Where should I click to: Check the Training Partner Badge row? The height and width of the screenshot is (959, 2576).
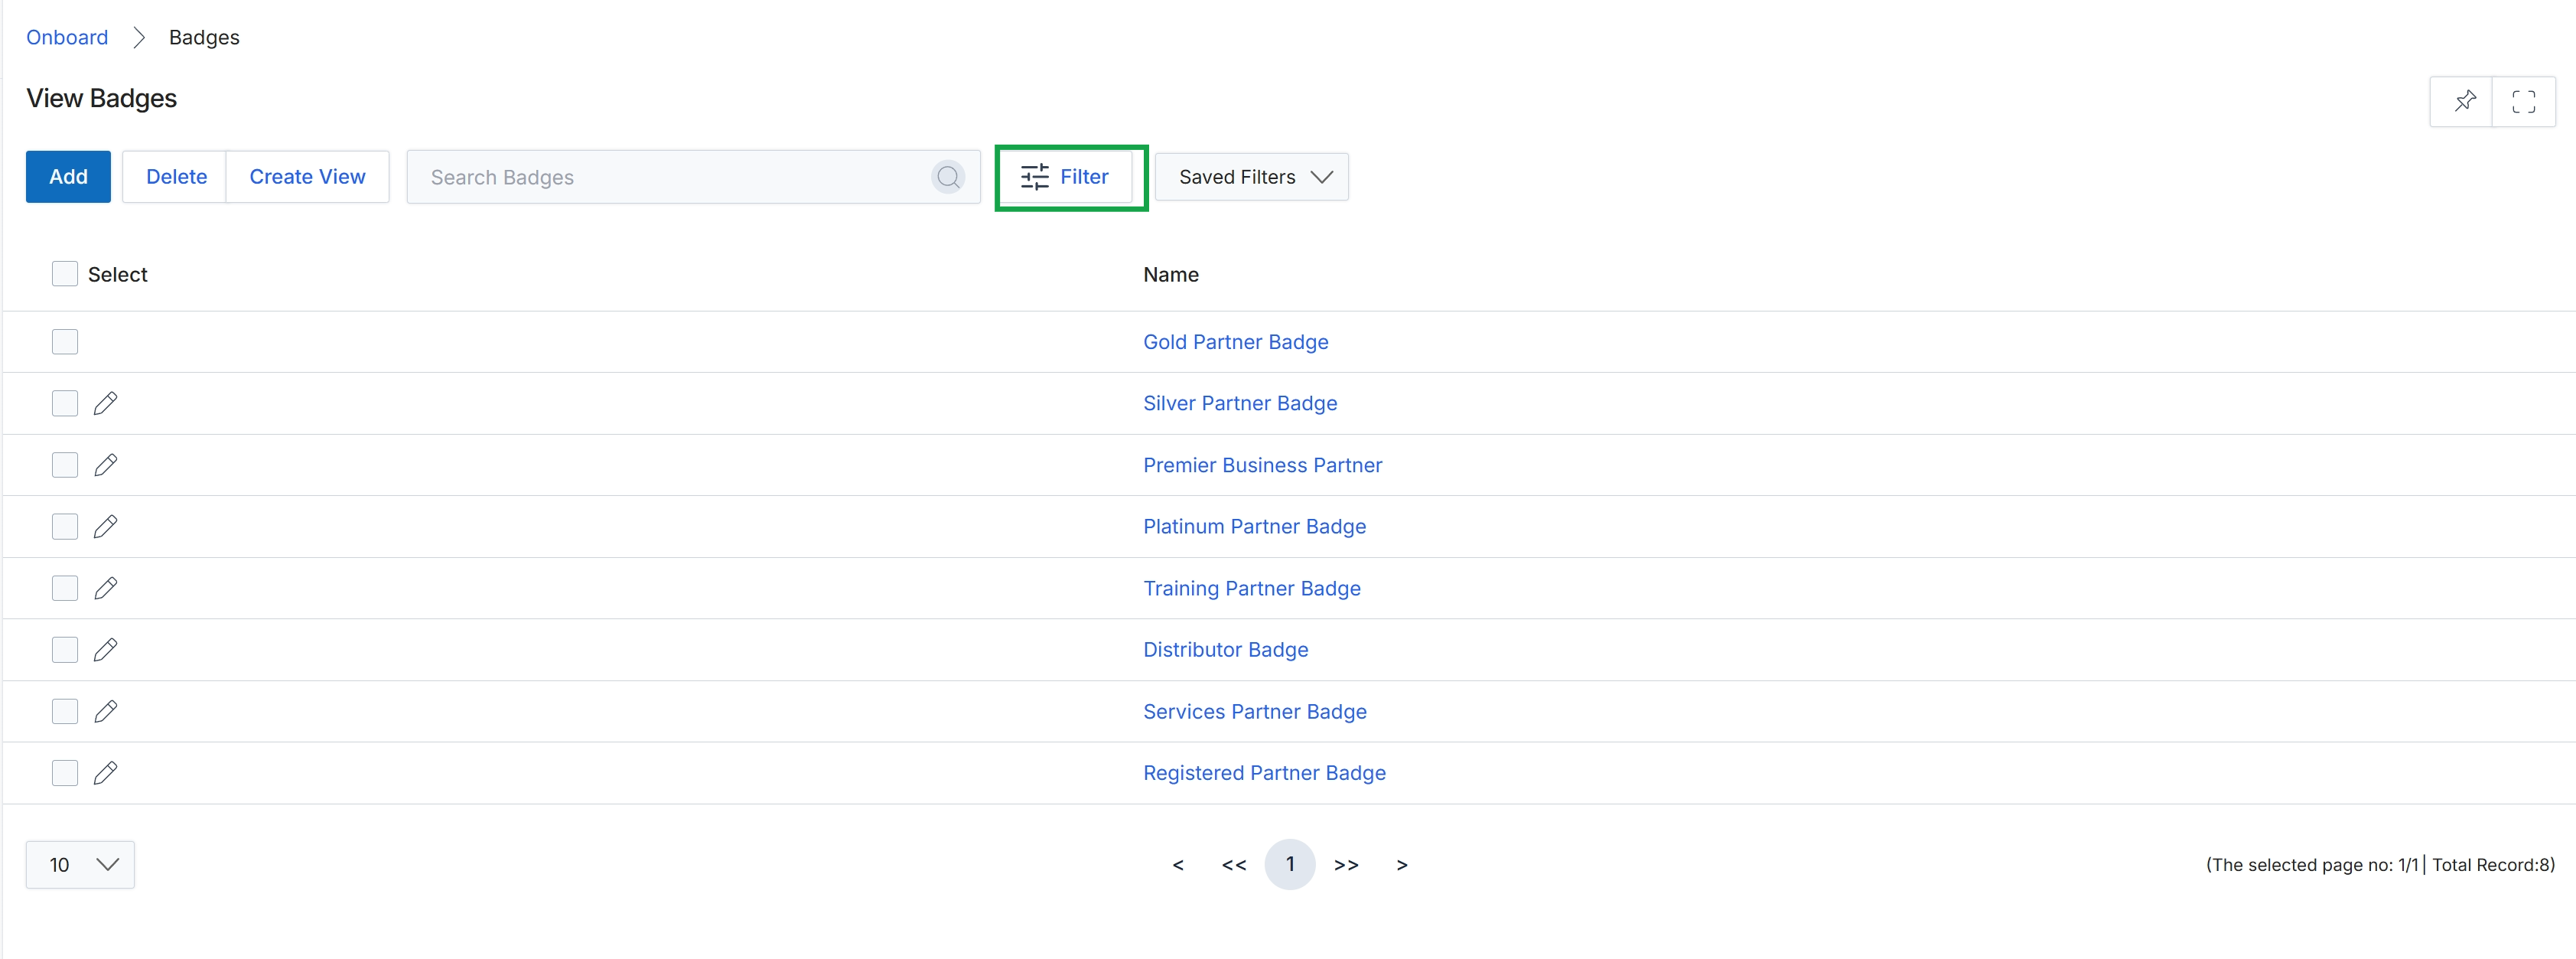(x=65, y=588)
